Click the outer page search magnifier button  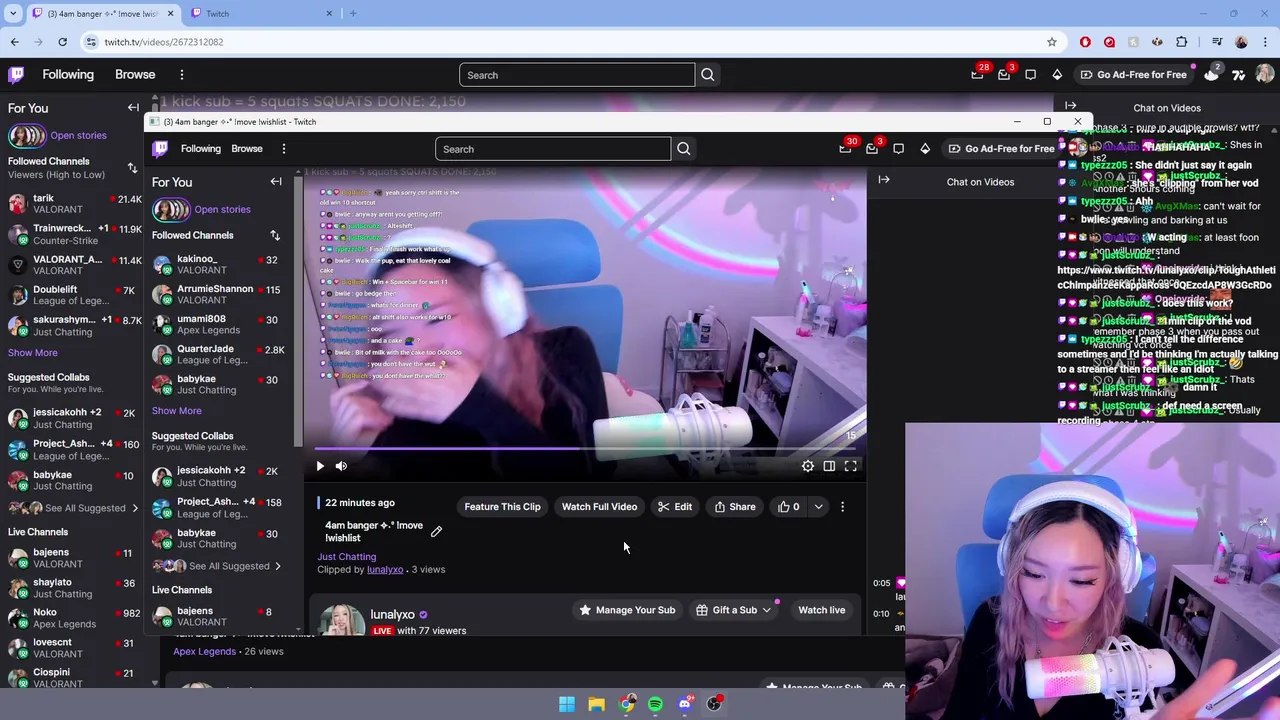[x=707, y=75]
